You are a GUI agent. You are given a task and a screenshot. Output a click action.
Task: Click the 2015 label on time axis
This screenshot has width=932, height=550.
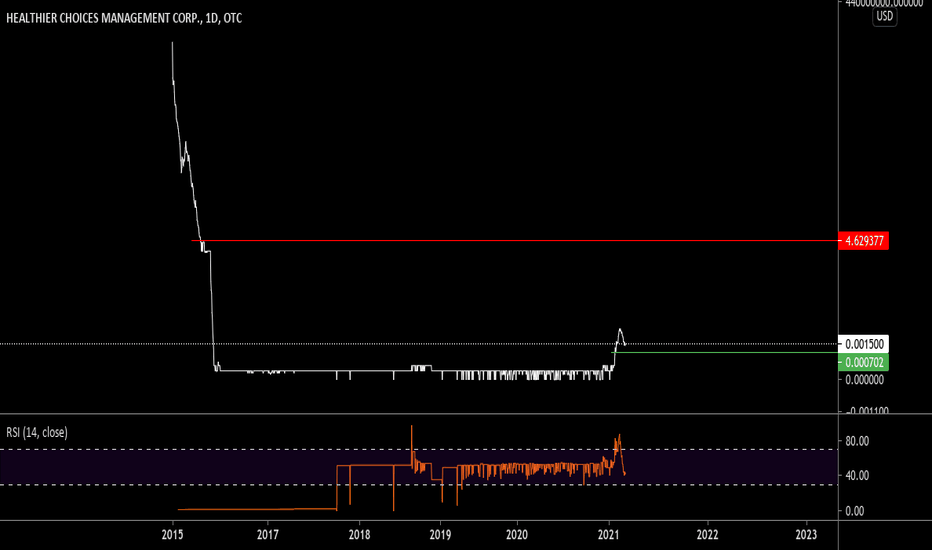172,535
